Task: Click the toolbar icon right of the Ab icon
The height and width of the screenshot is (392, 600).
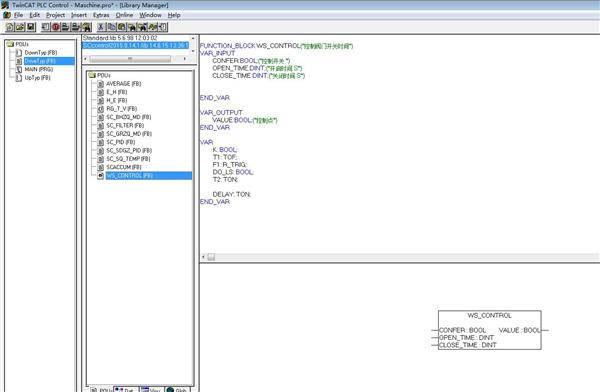Action: [163, 27]
